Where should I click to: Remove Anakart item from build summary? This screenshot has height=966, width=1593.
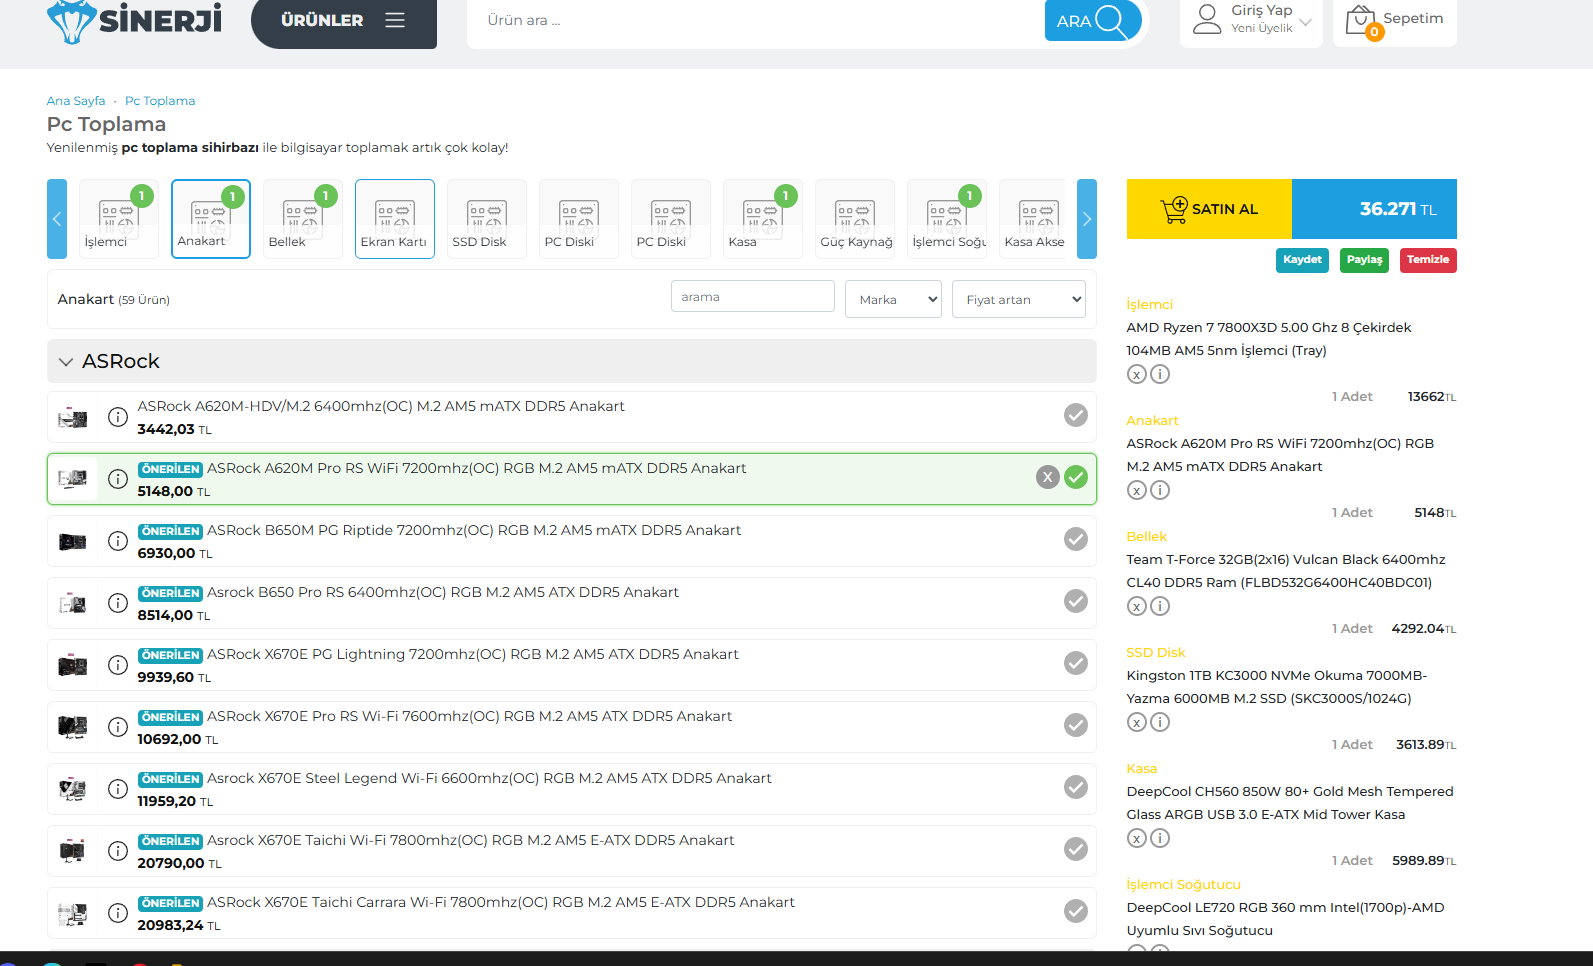[1137, 490]
